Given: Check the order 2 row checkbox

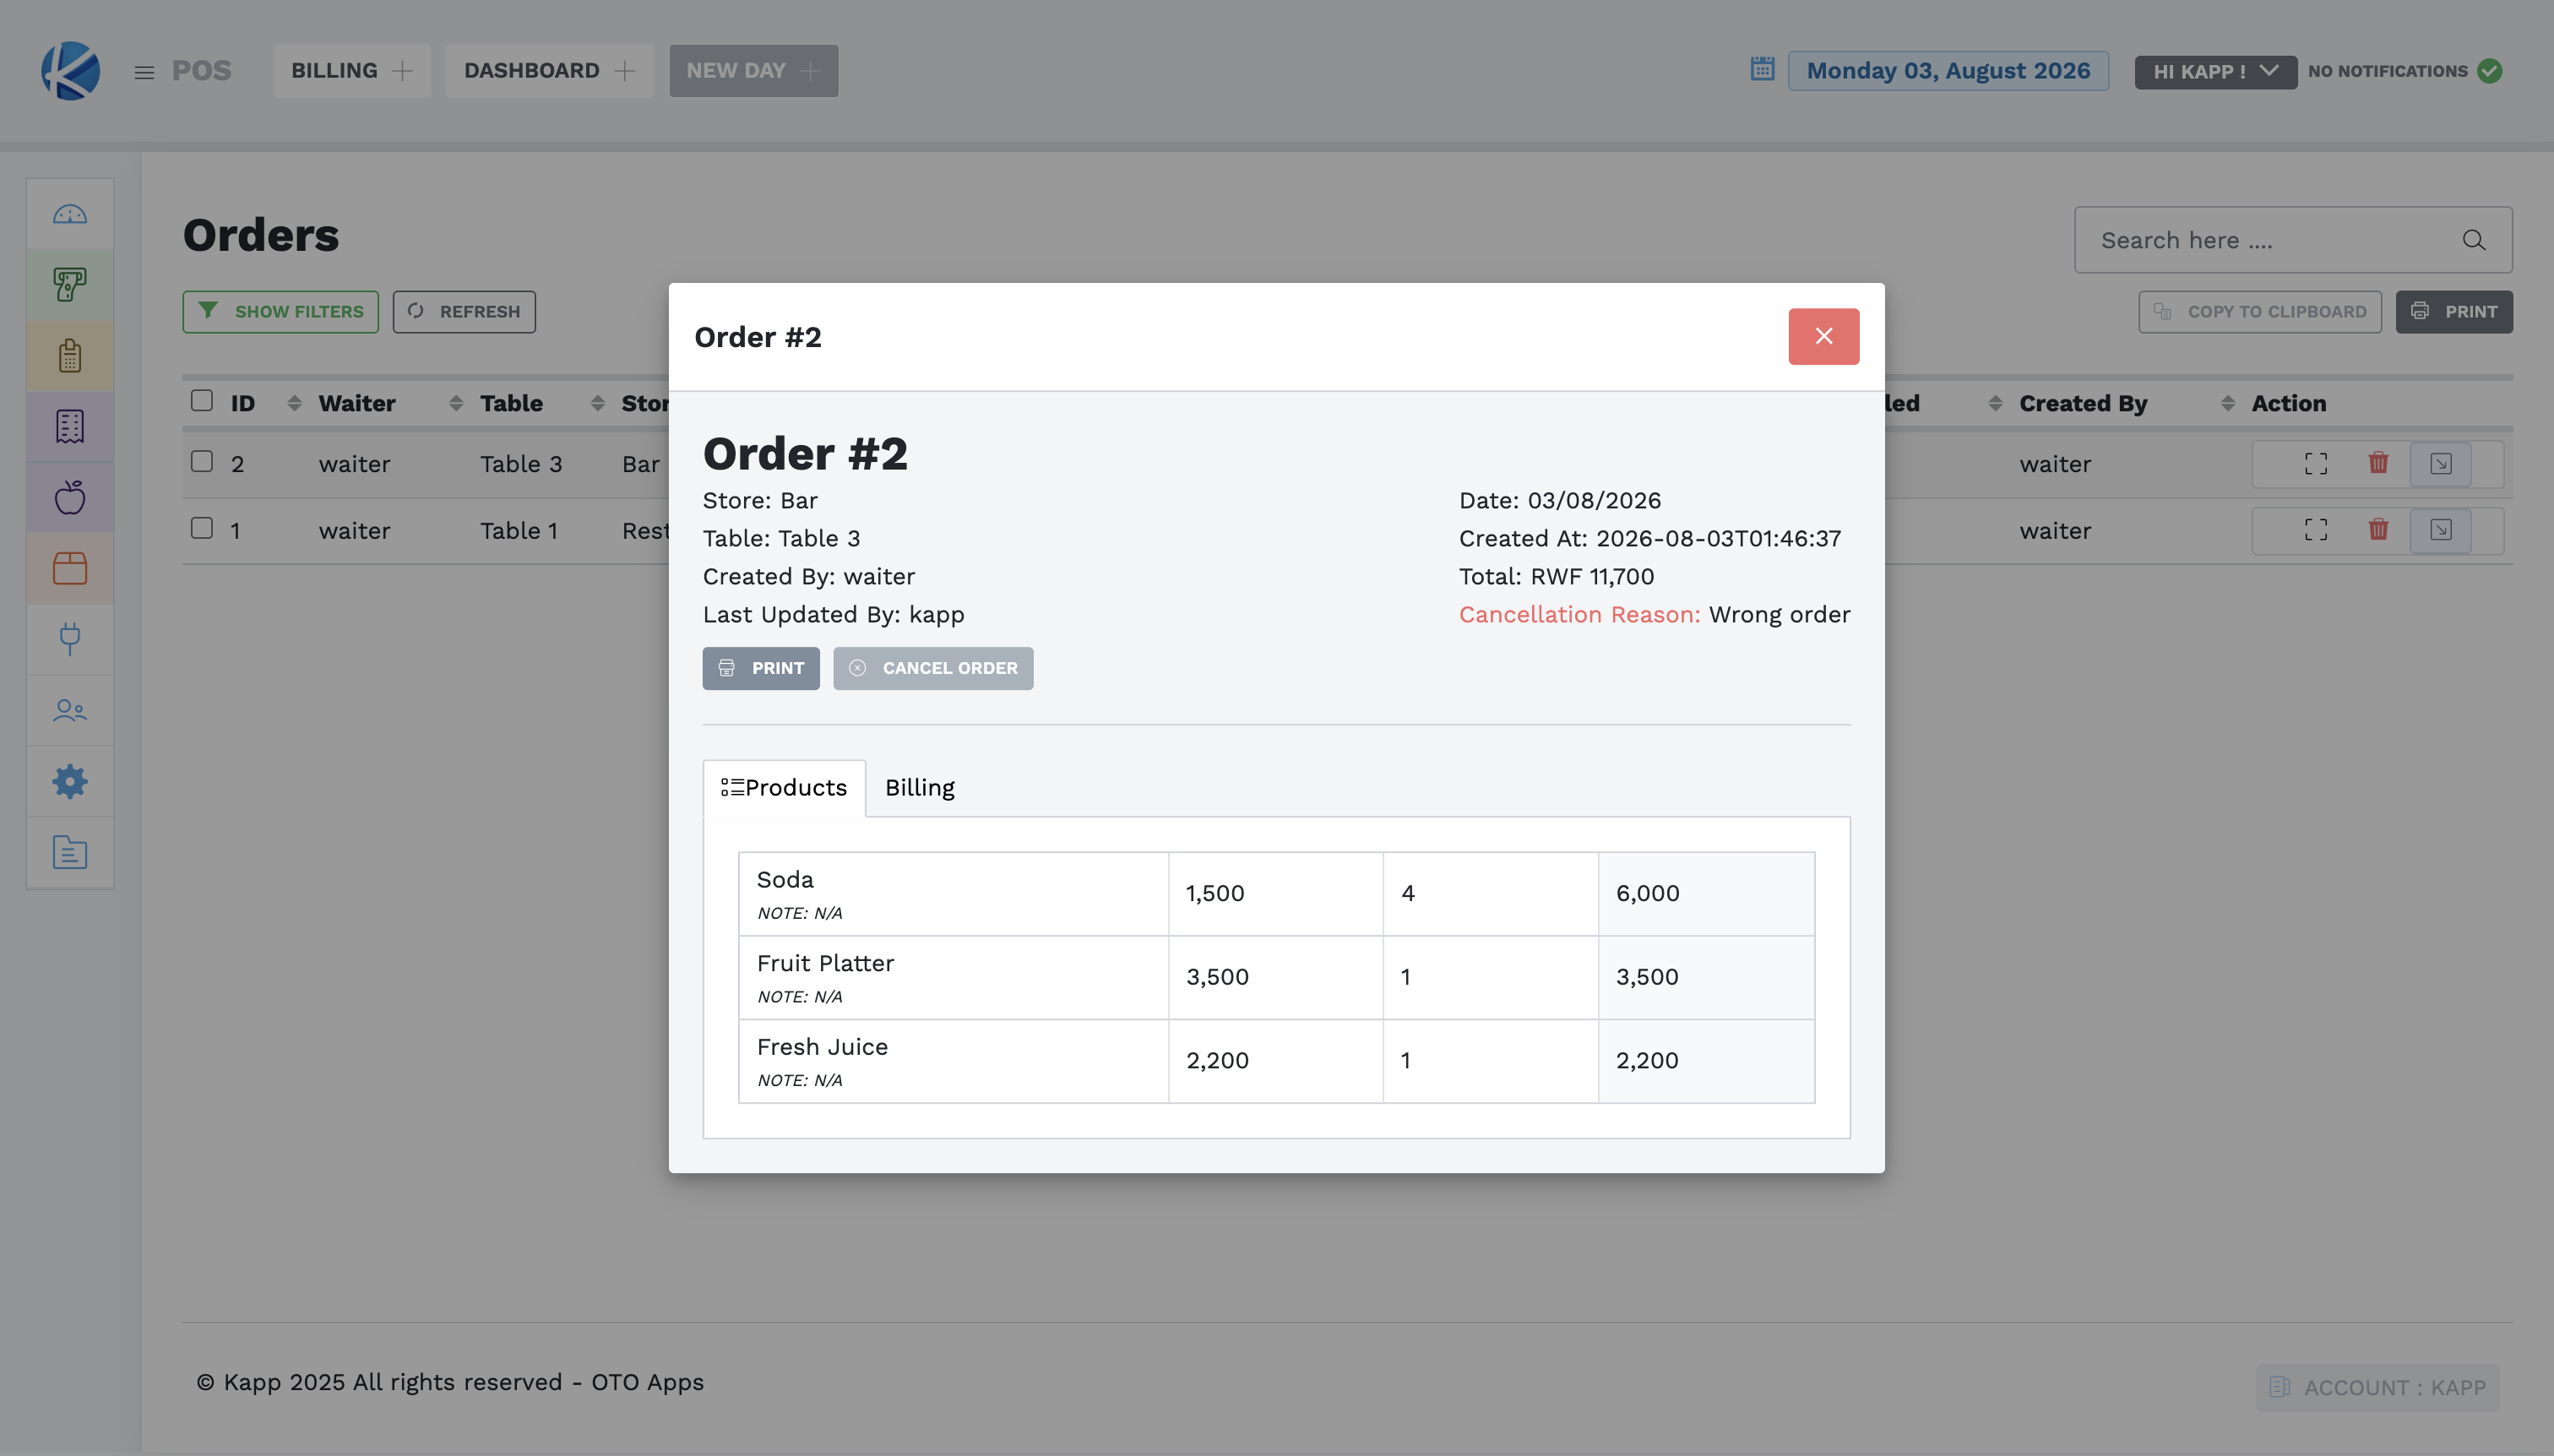Looking at the screenshot, I should [x=202, y=462].
